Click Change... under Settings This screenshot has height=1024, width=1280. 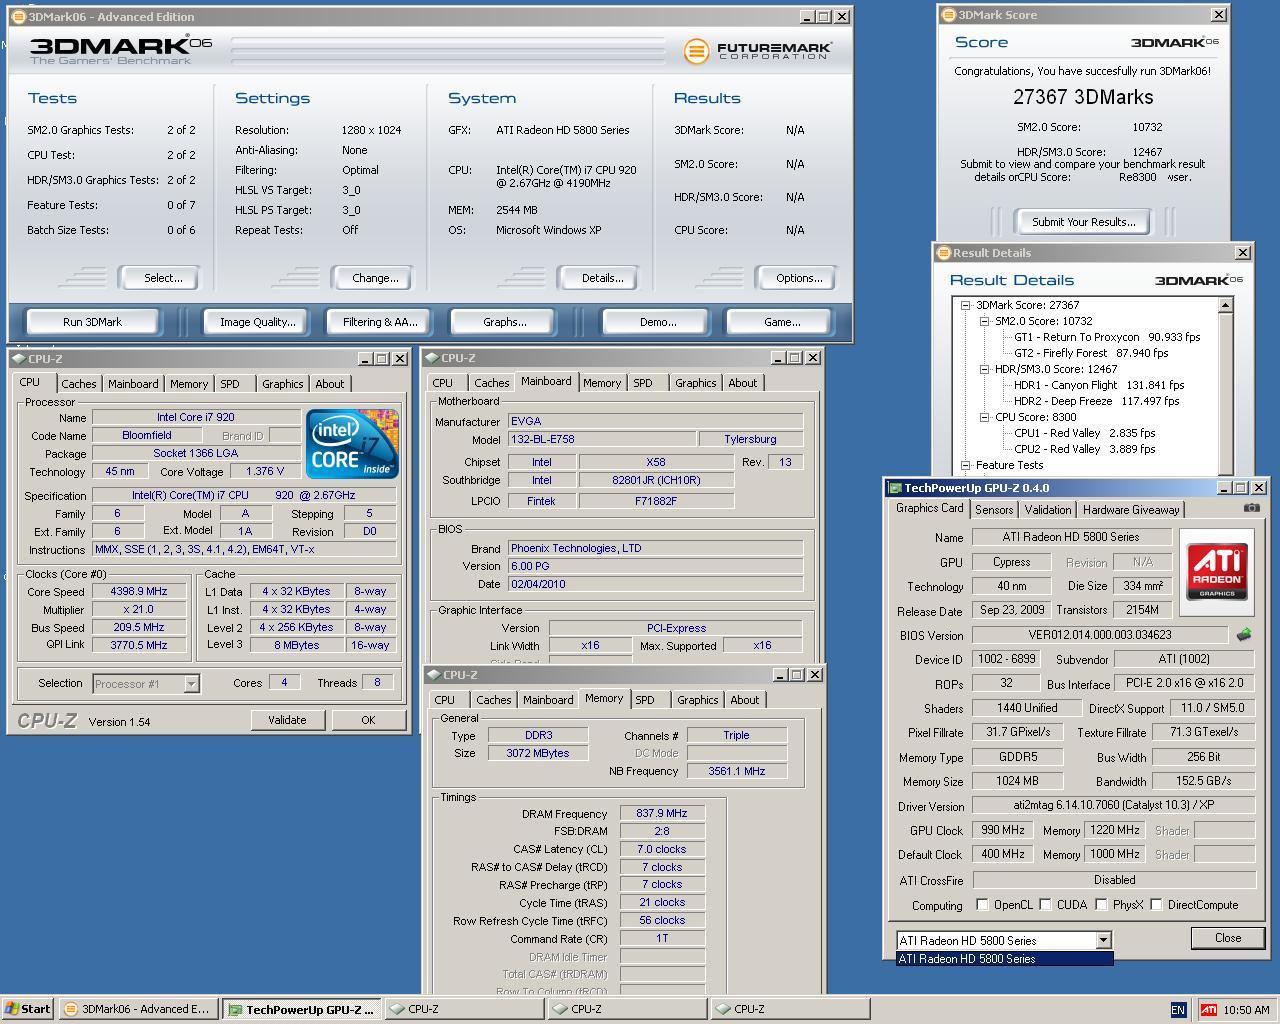(375, 278)
